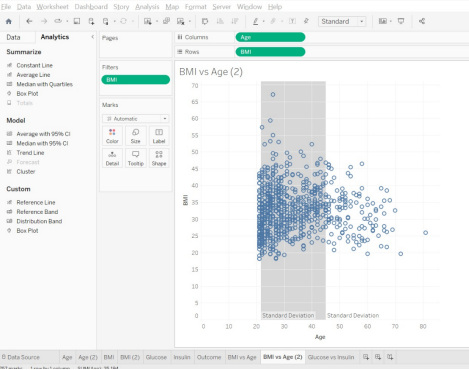Click the share workbook icon
This screenshot has width=469, height=370.
pyautogui.click(x=422, y=21)
